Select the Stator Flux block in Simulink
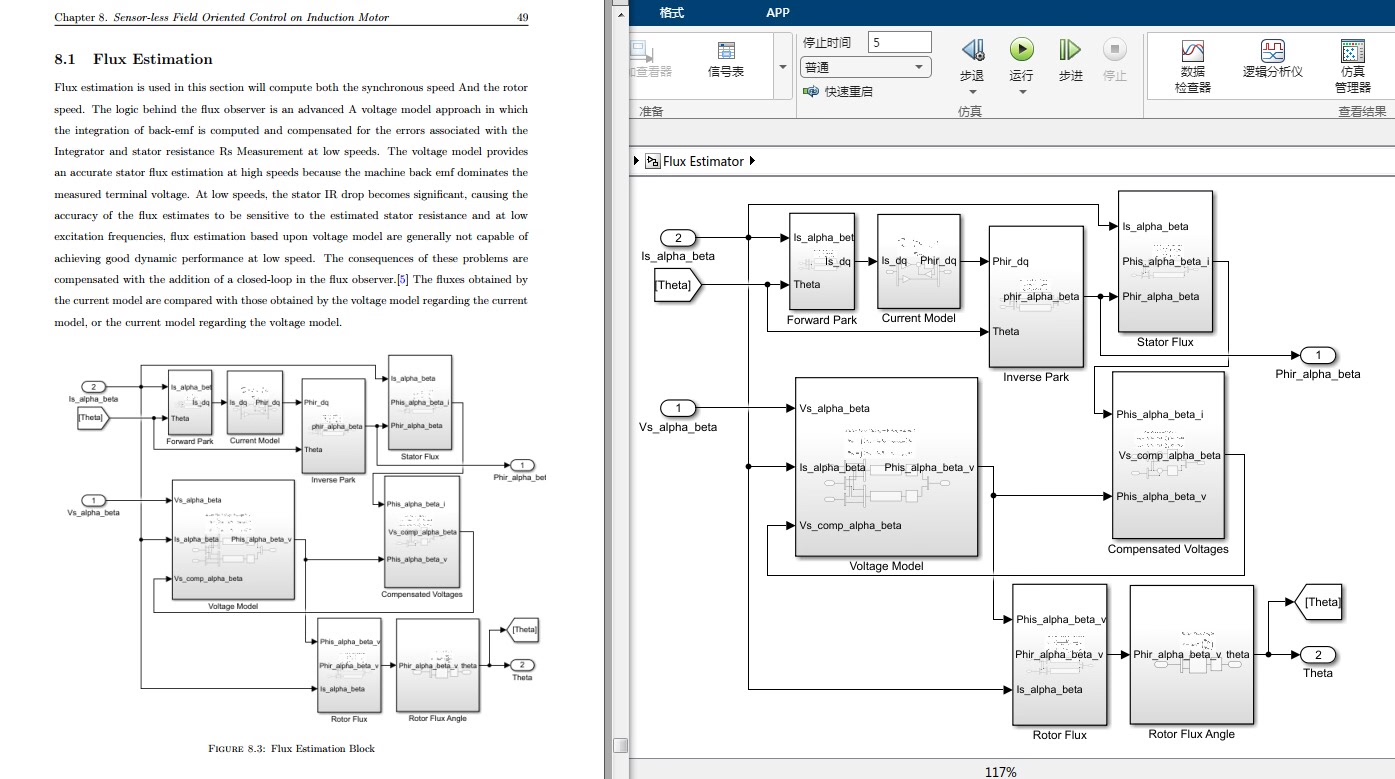 (1165, 261)
